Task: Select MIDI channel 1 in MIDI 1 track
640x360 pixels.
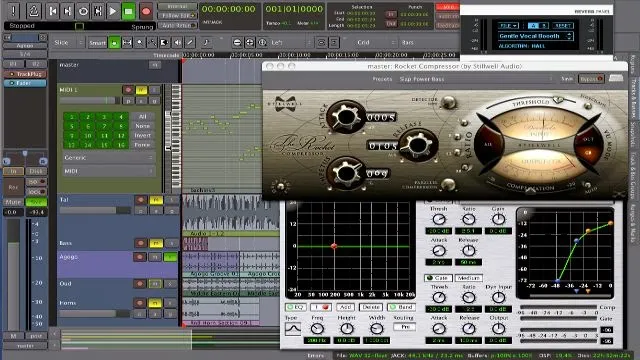Action: point(71,117)
